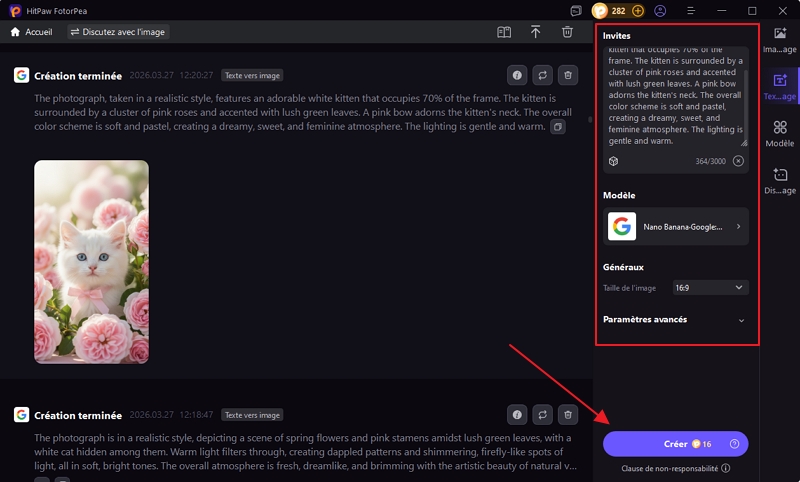This screenshot has height=482, width=800.
Task: Switch to the Modèle sidebar tab
Action: [x=779, y=133]
